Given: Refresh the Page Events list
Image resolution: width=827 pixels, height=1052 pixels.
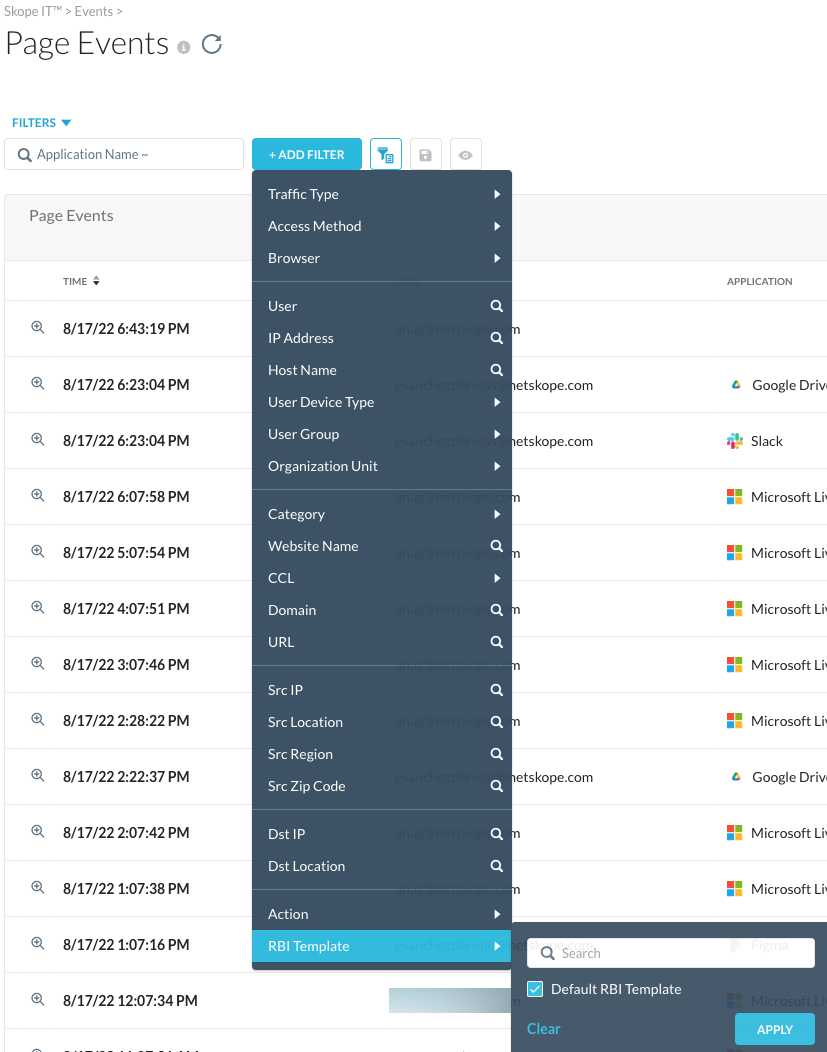Looking at the screenshot, I should pyautogui.click(x=212, y=44).
